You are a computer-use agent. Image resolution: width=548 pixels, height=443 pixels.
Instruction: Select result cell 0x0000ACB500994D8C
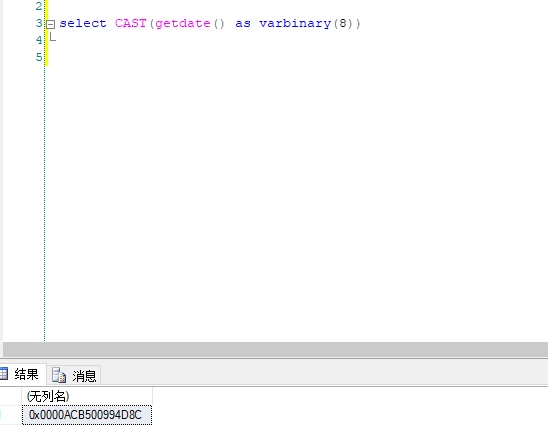(87, 415)
